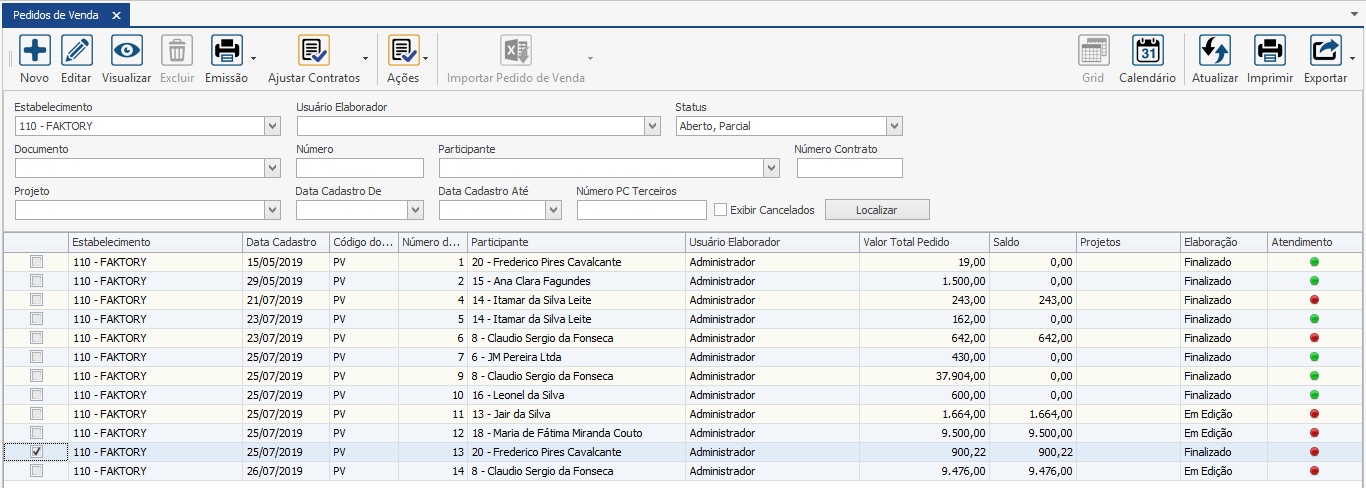Click the Imprimir printer icon
This screenshot has height=488, width=1366.
click(x=1270, y=51)
